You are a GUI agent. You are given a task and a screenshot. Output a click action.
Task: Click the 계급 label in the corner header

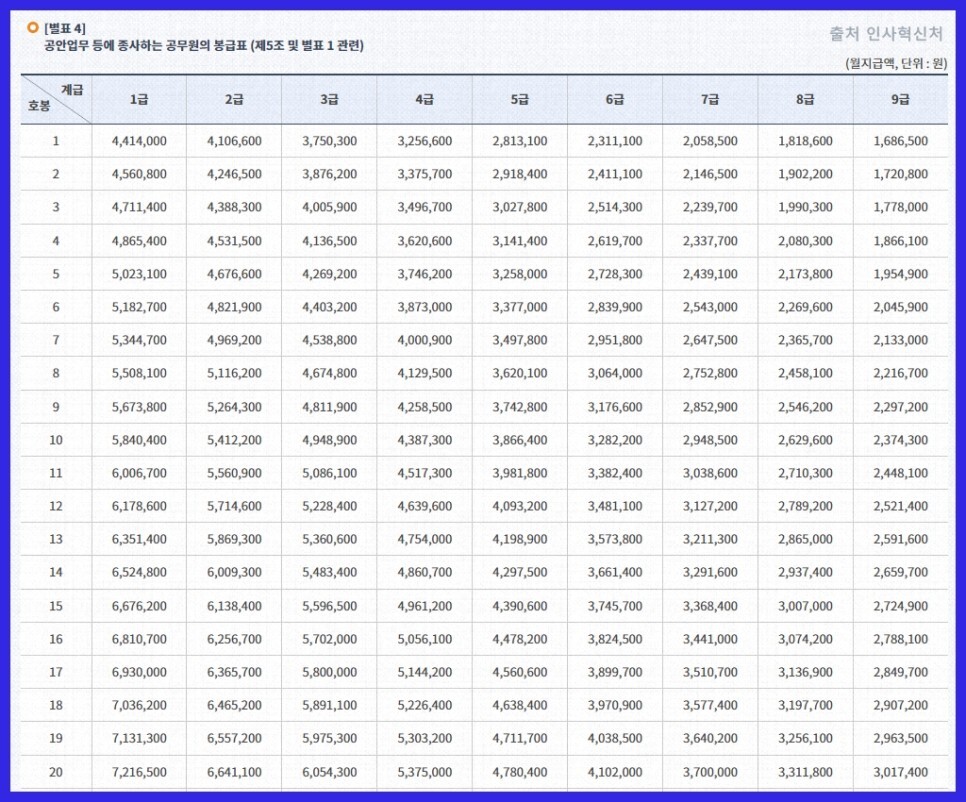click(72, 90)
